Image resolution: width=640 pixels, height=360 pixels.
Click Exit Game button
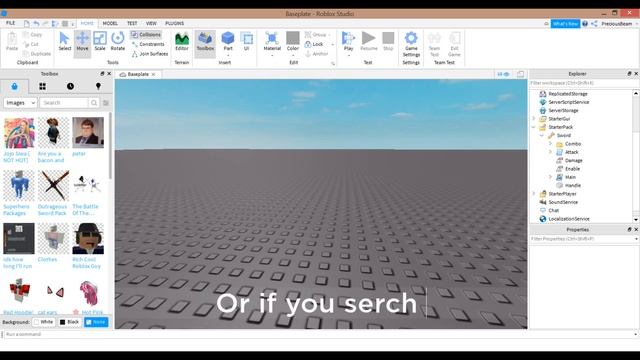454,44
